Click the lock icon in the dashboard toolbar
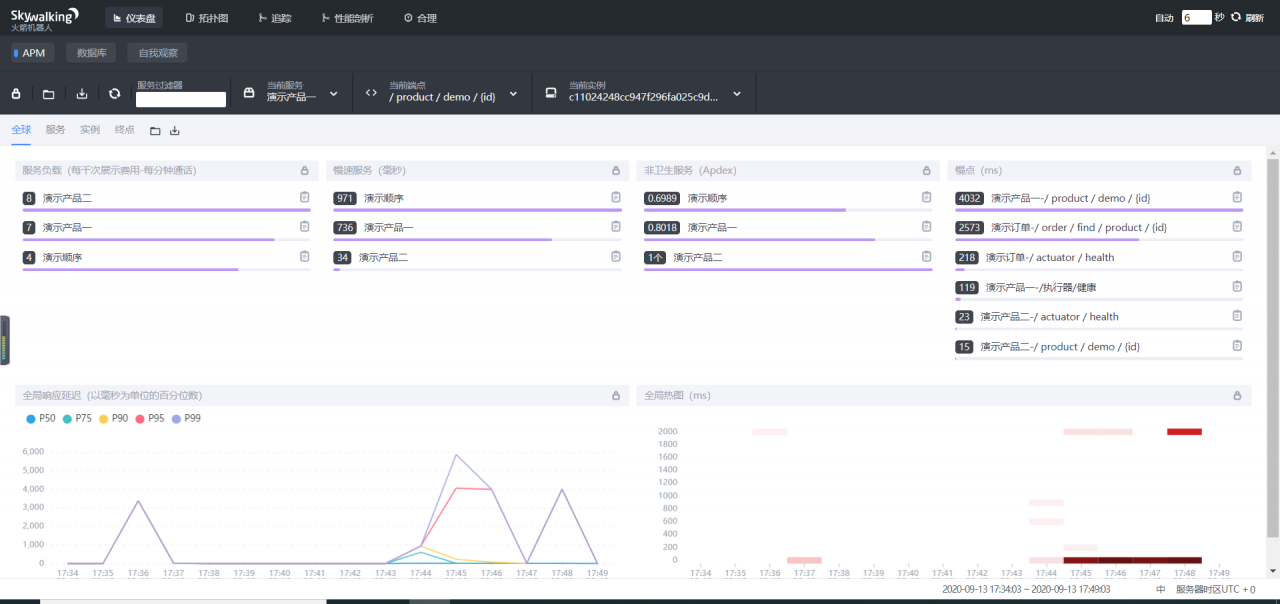1280x604 pixels. coord(16,94)
